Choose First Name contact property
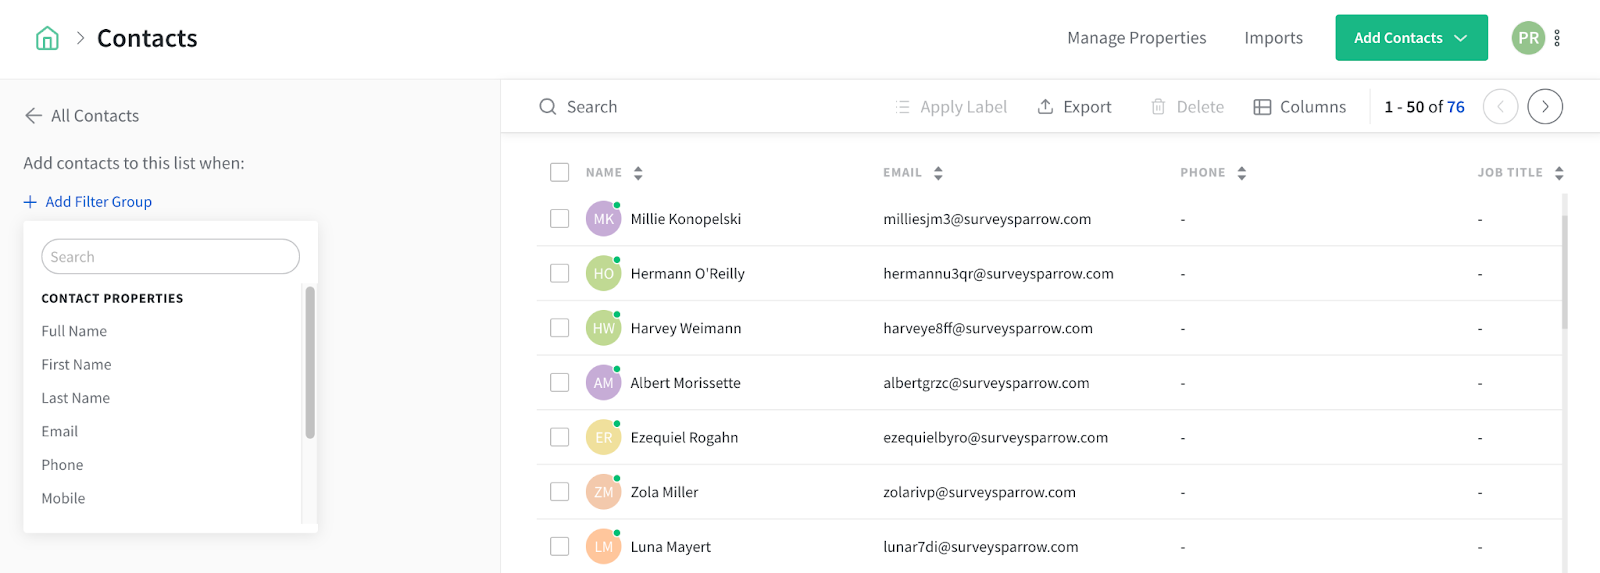Viewport: 1600px width, 573px height. point(76,365)
